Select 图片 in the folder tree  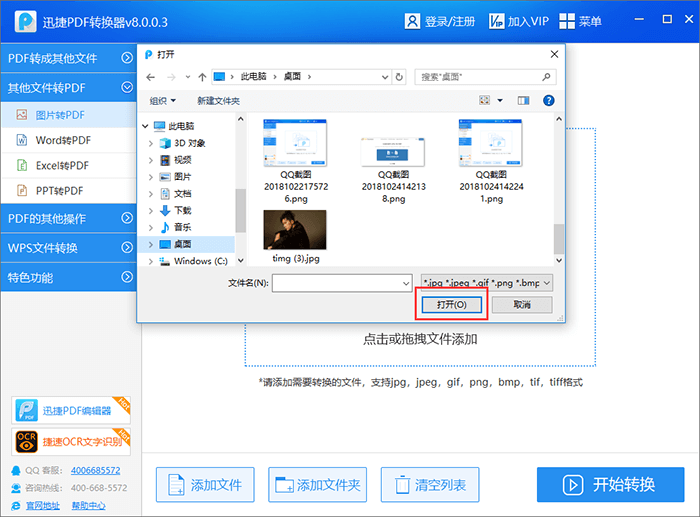pyautogui.click(x=182, y=177)
